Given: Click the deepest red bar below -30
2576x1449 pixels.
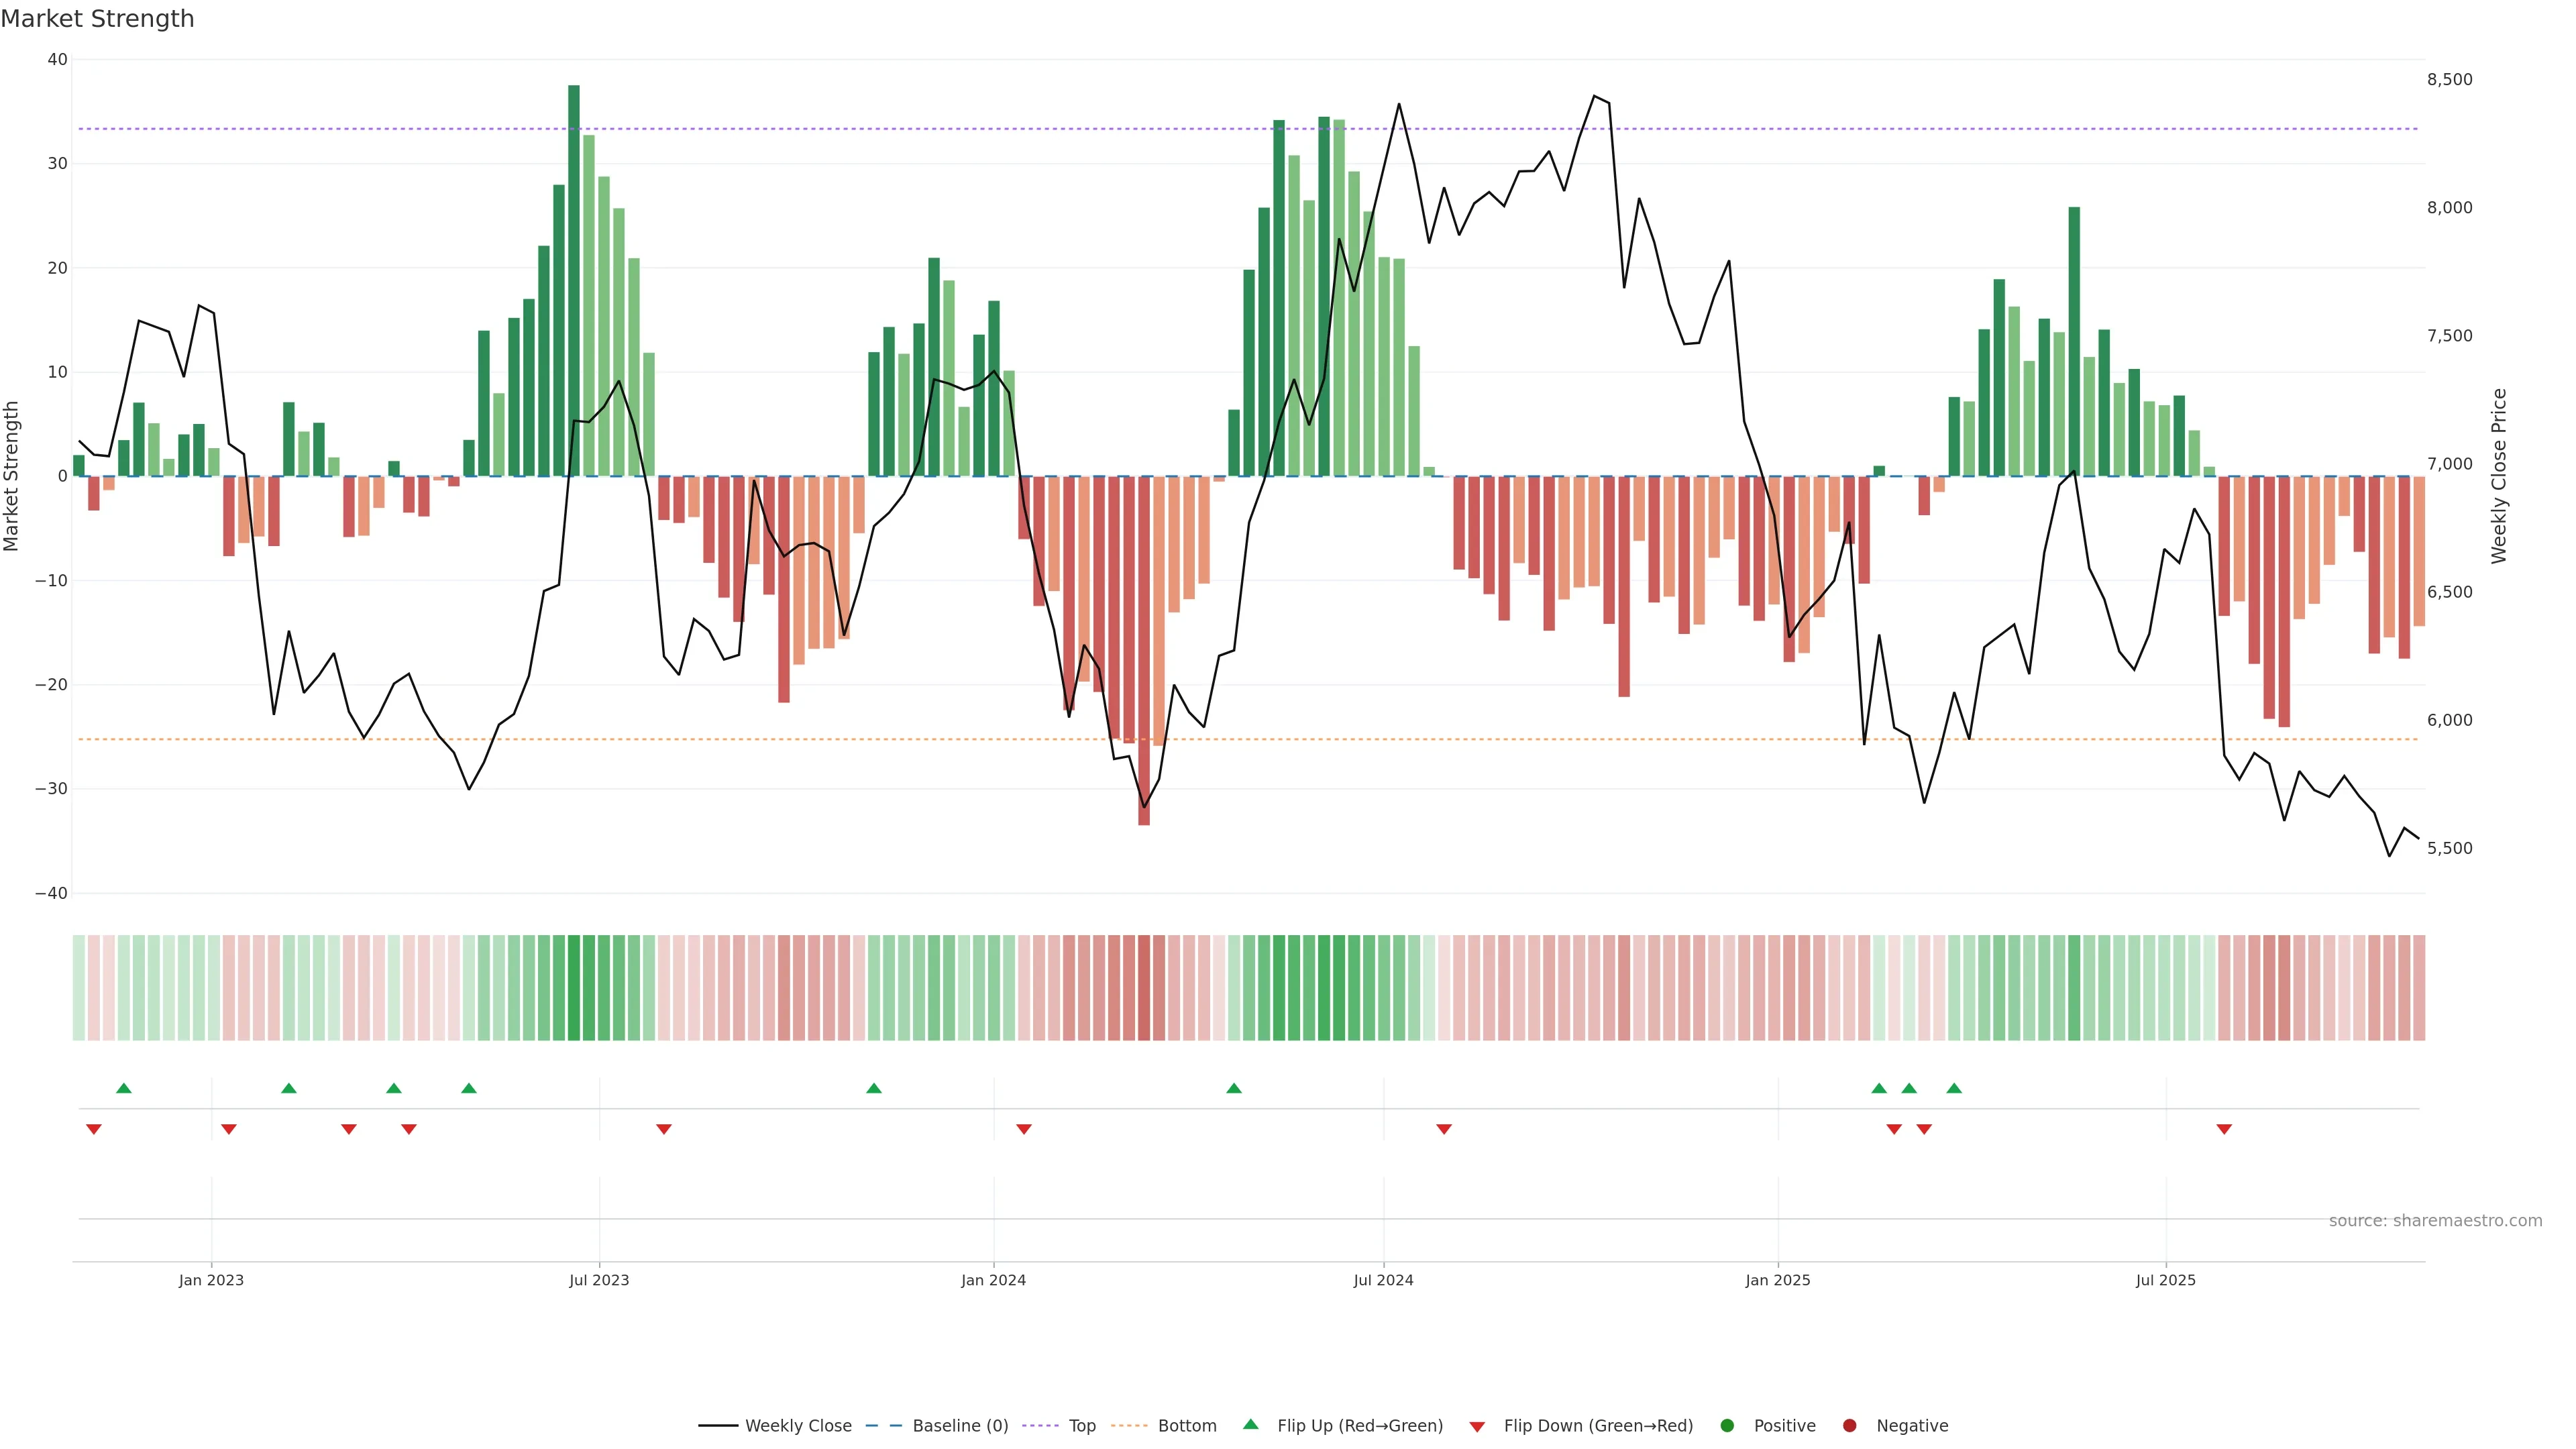Looking at the screenshot, I should pos(1144,650).
